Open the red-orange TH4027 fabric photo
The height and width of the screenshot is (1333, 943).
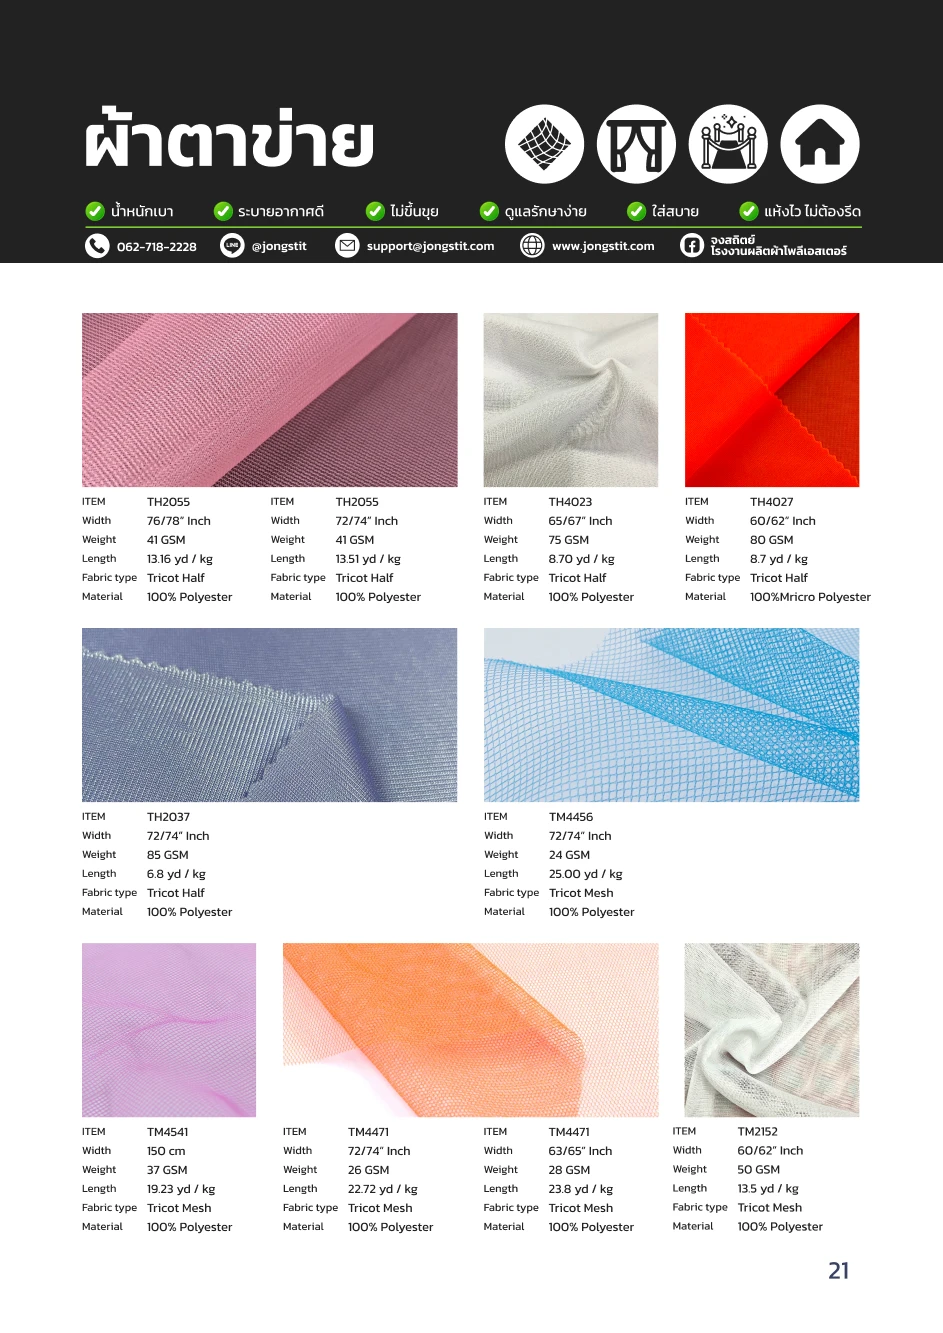[772, 400]
